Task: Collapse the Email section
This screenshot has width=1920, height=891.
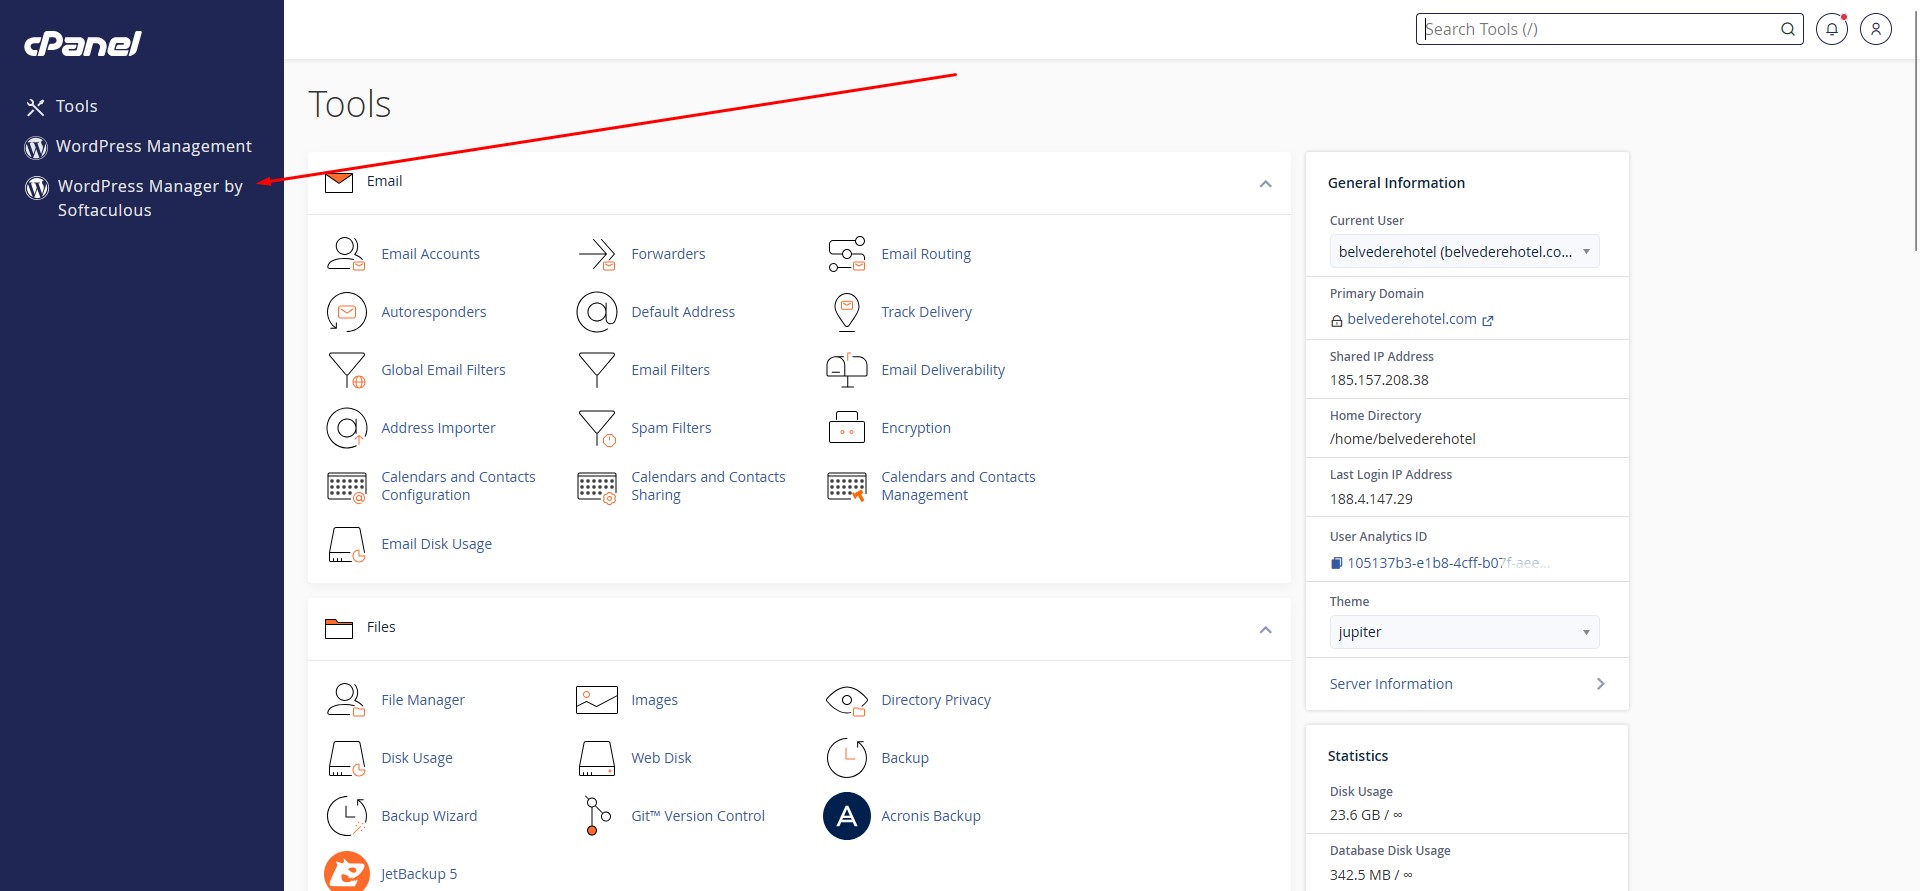Action: click(x=1265, y=184)
